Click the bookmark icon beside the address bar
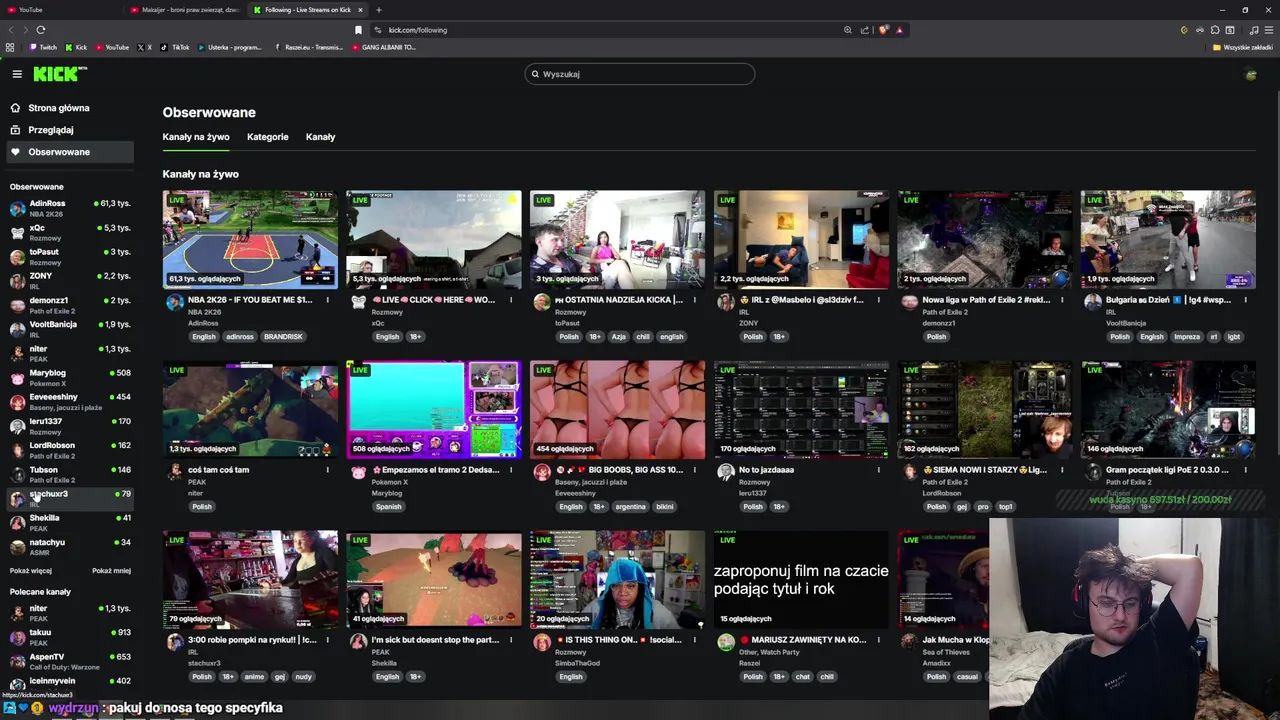 click(358, 30)
